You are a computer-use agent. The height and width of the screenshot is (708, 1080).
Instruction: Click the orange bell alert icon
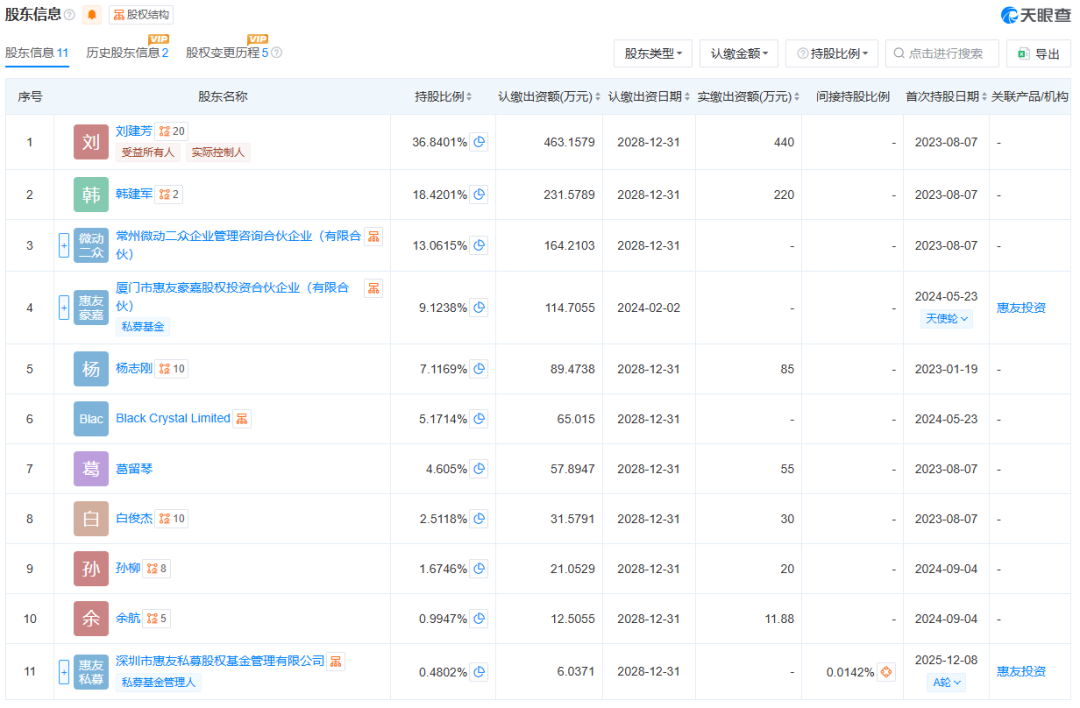click(92, 14)
